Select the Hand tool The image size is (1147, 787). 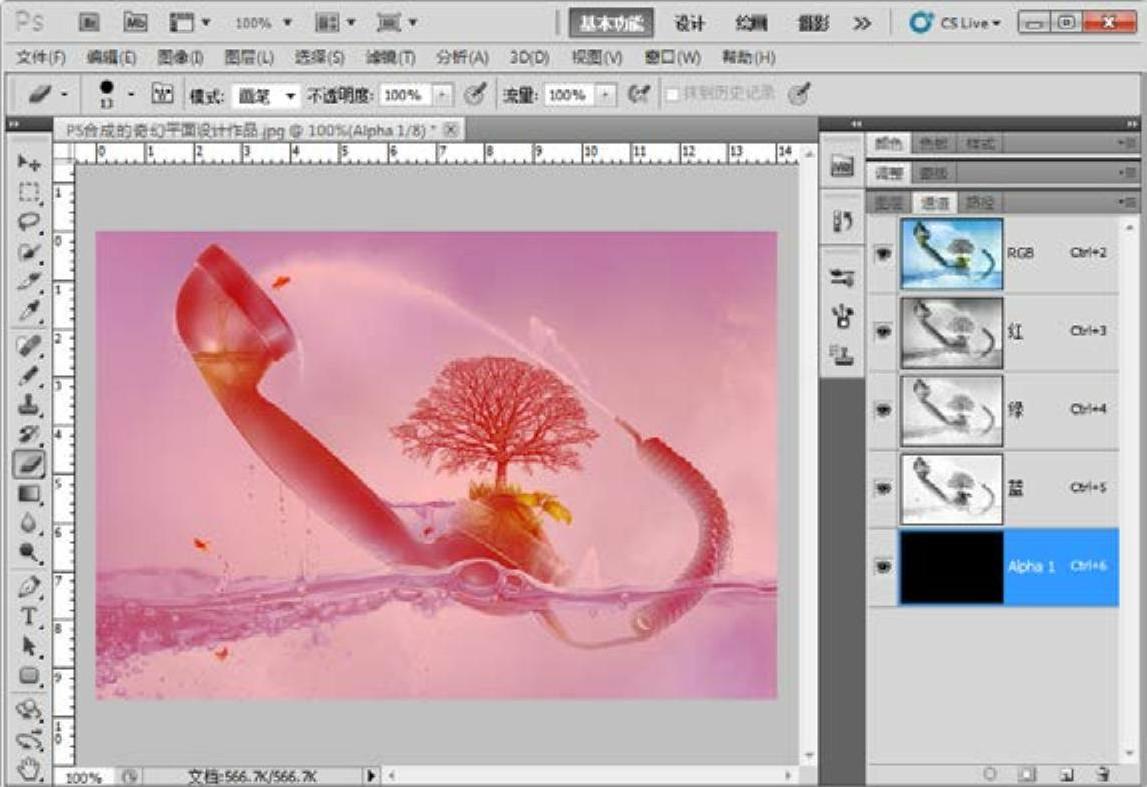(x=29, y=767)
